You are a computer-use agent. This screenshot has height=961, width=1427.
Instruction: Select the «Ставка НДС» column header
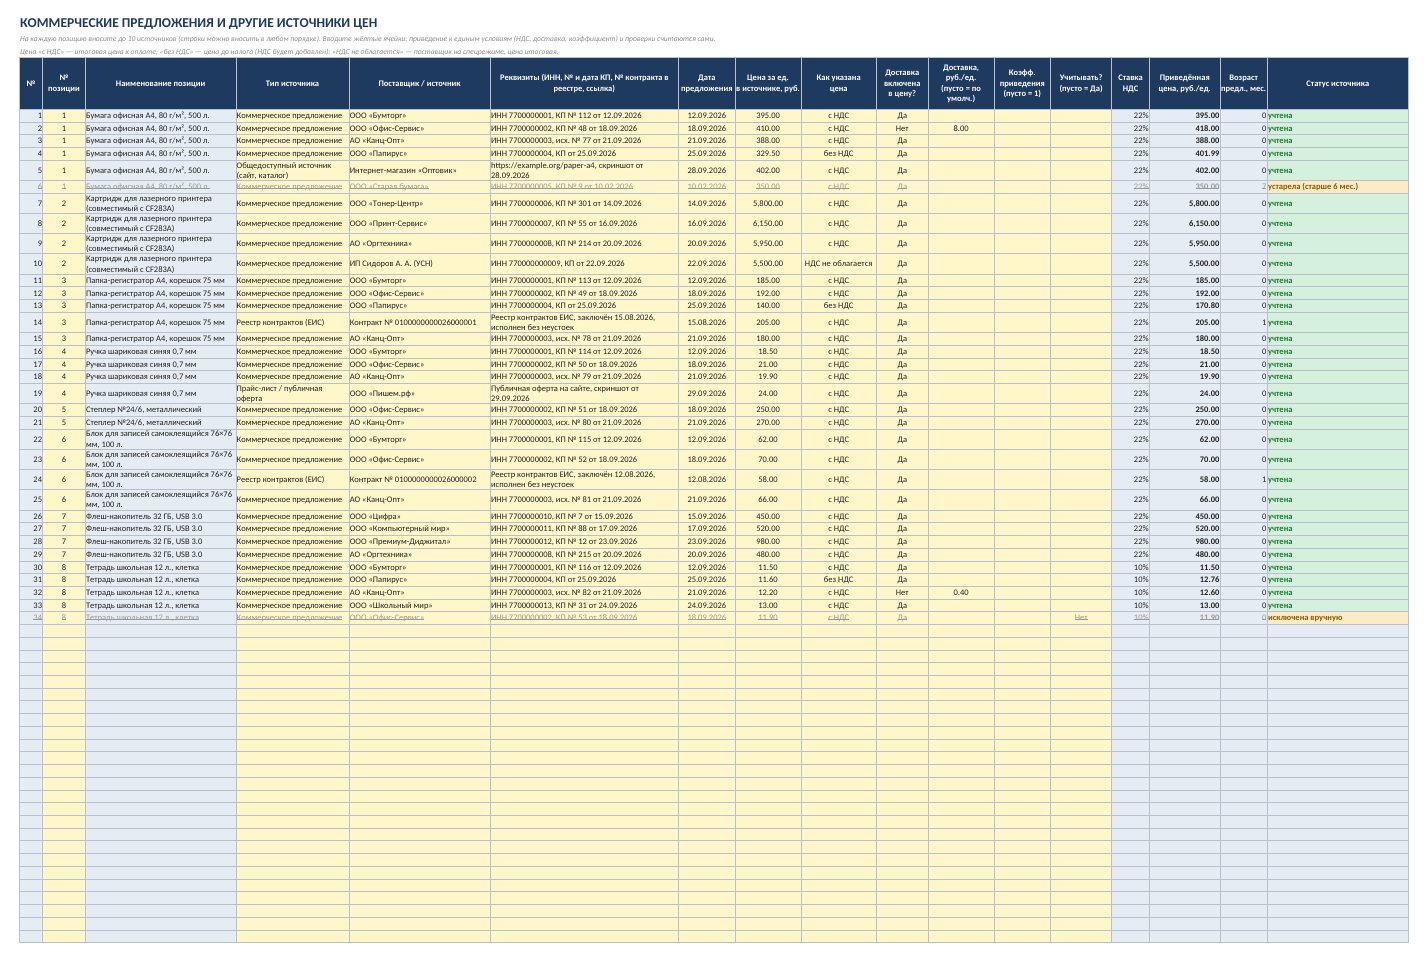tap(1130, 84)
